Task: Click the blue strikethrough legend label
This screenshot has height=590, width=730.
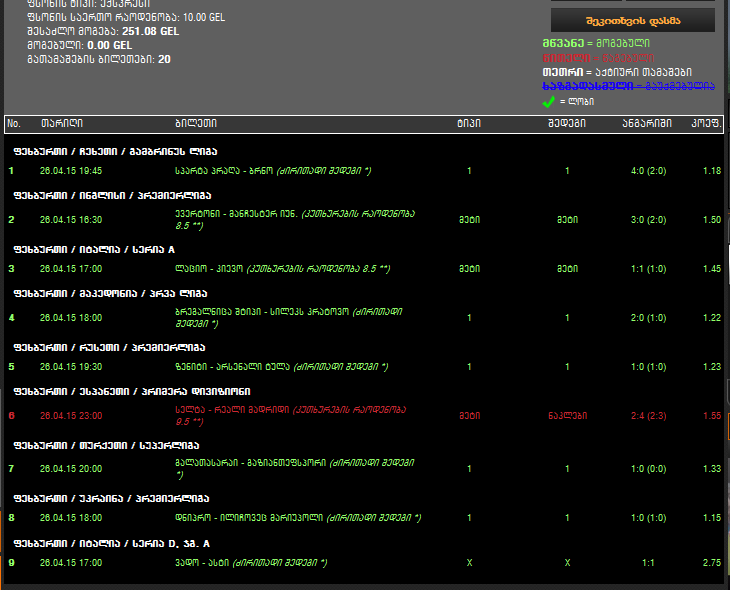Action: click(x=565, y=86)
